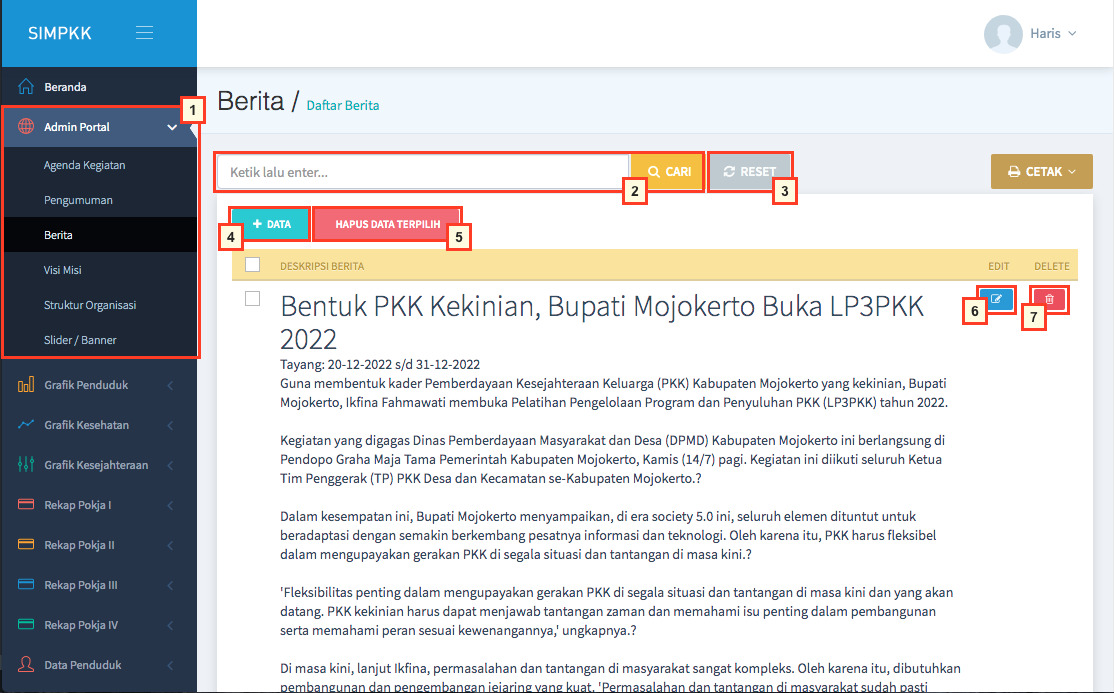Viewport: 1114px width, 693px height.
Task: Open the Daftar Berita breadcrumb link
Action: tap(342, 105)
